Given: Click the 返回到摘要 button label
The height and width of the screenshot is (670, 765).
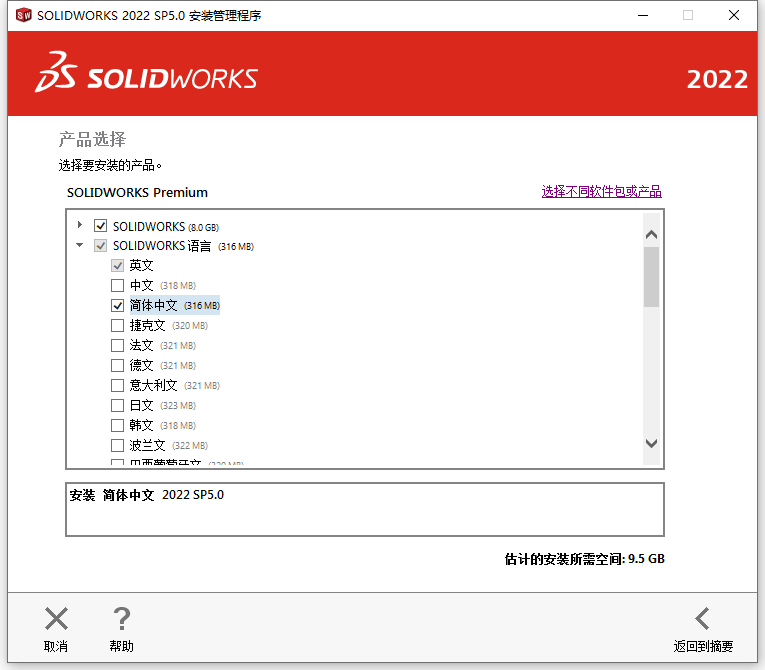Looking at the screenshot, I should coord(703,646).
